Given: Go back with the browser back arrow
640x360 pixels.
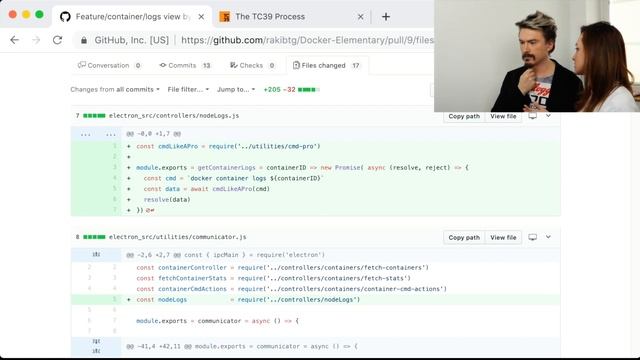Looking at the screenshot, I should pyautogui.click(x=15, y=40).
